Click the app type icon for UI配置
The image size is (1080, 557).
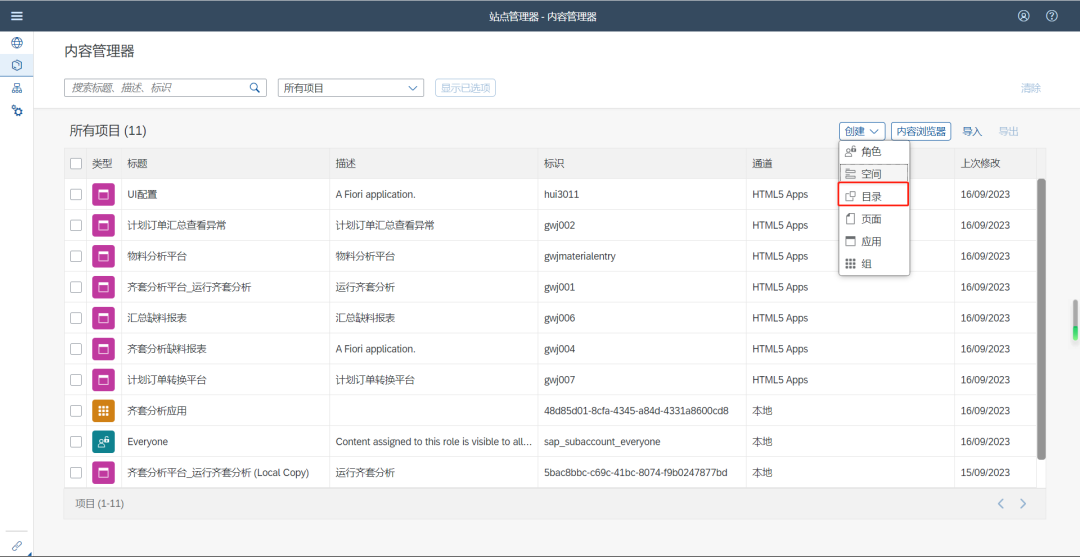point(103,195)
